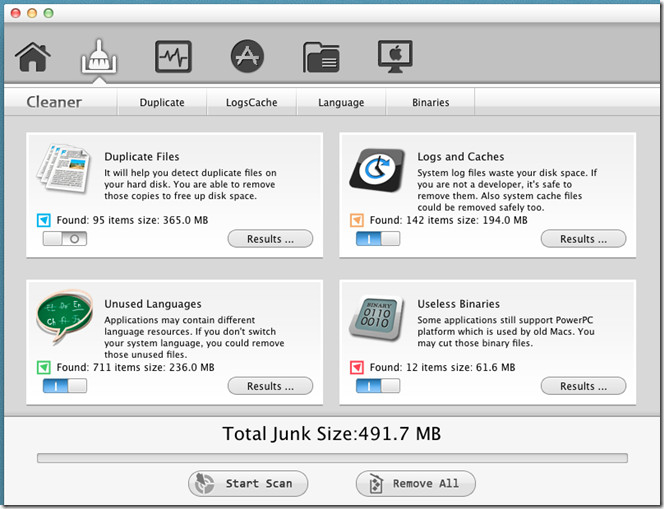Screen dimensions: 664x509
Task: Switch to the Language tab
Action: click(341, 102)
